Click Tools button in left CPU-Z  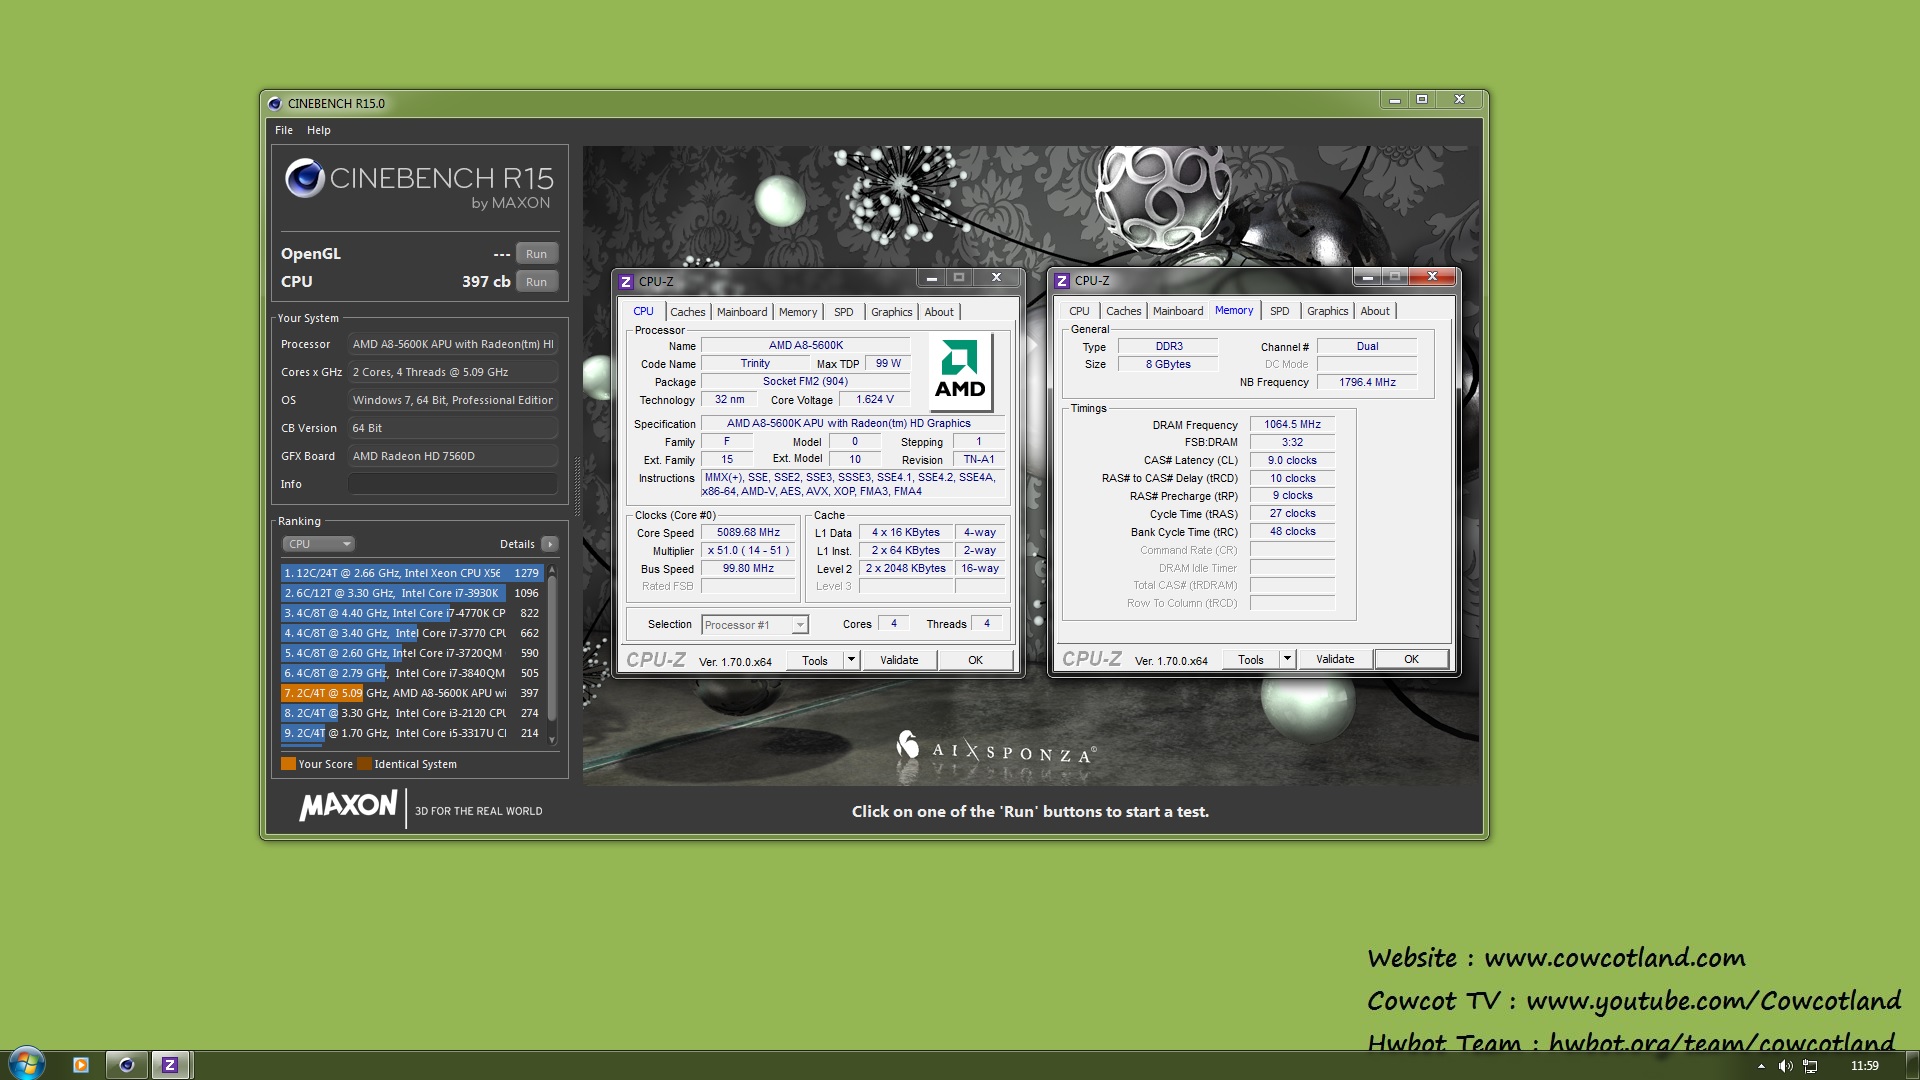click(x=815, y=660)
